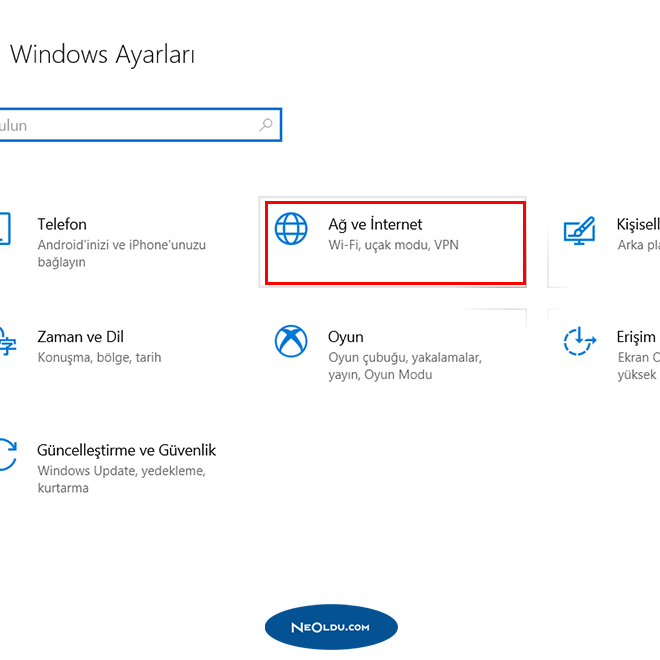Open the Güncelleştirme ve Güvenlik heading

[x=127, y=450]
